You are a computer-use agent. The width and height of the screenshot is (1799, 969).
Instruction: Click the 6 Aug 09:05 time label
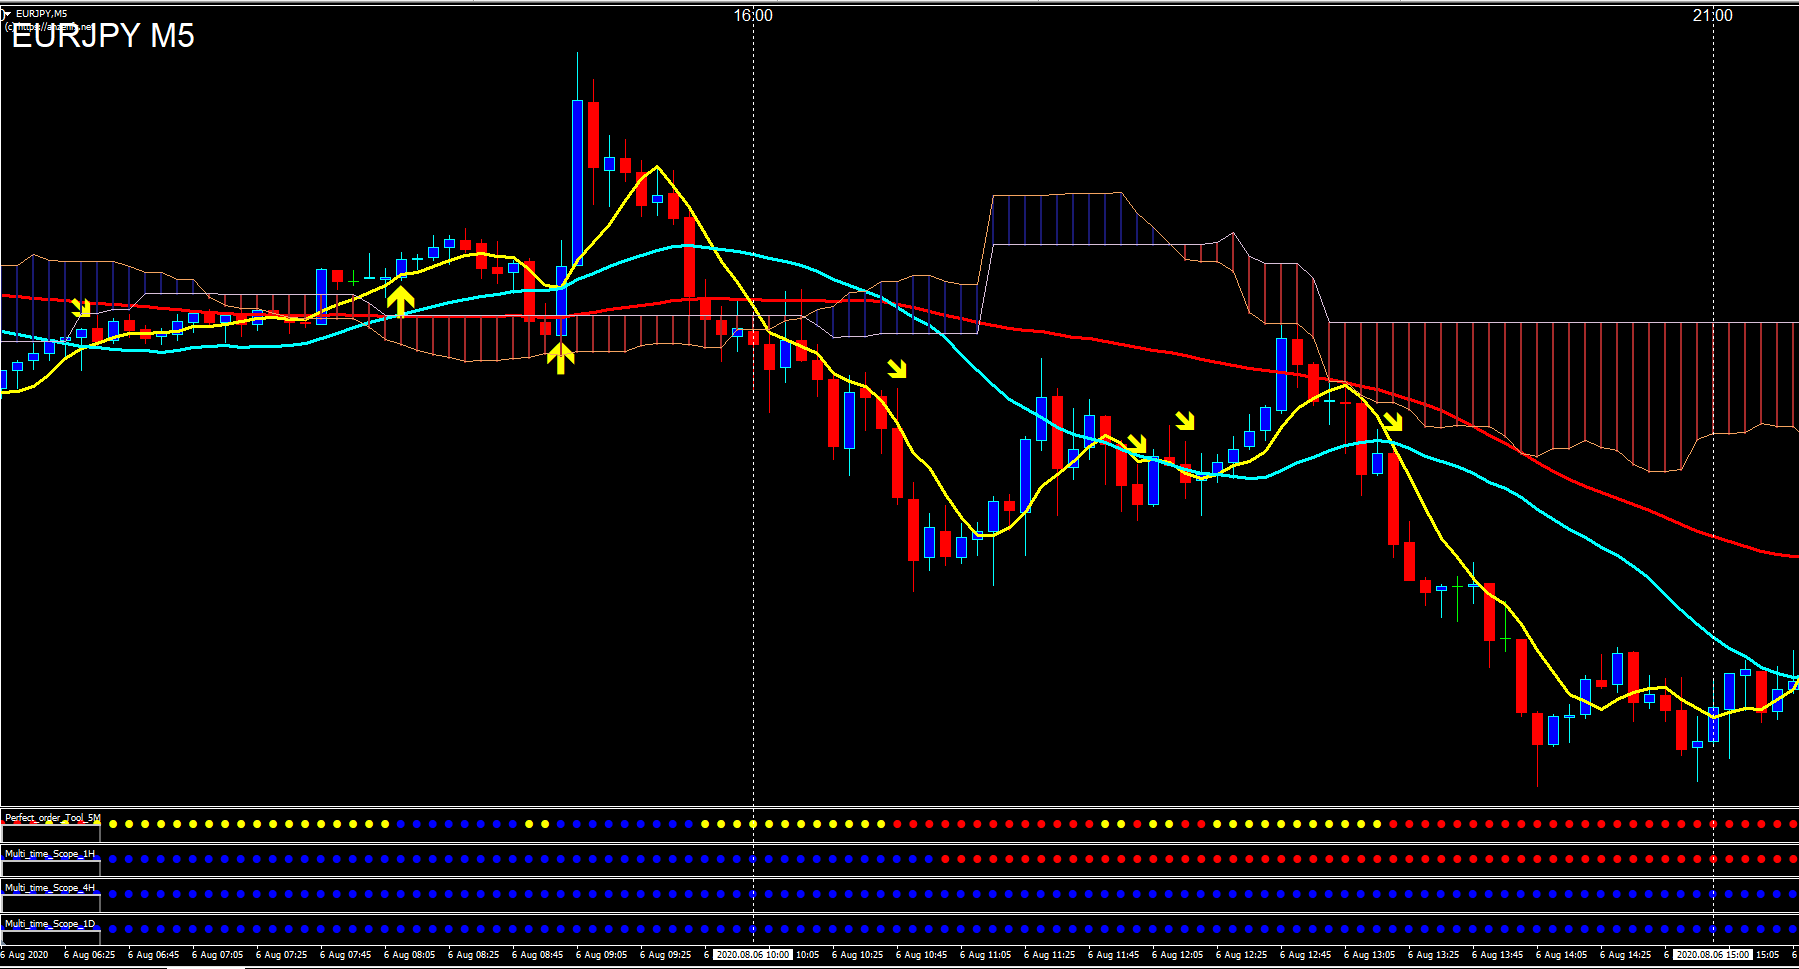coord(604,955)
